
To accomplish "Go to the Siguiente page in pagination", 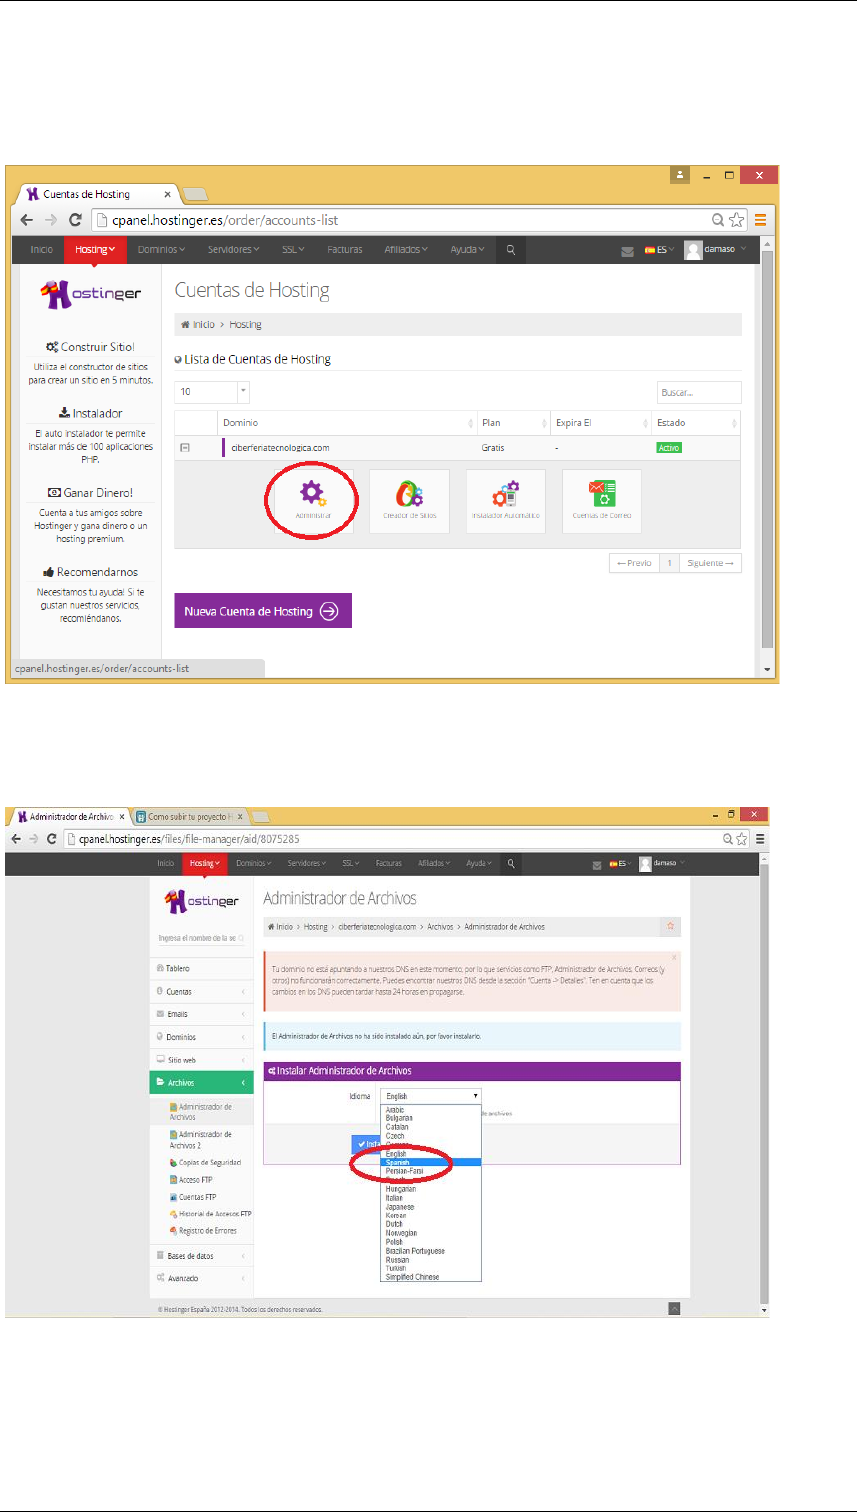I will tap(711, 563).
